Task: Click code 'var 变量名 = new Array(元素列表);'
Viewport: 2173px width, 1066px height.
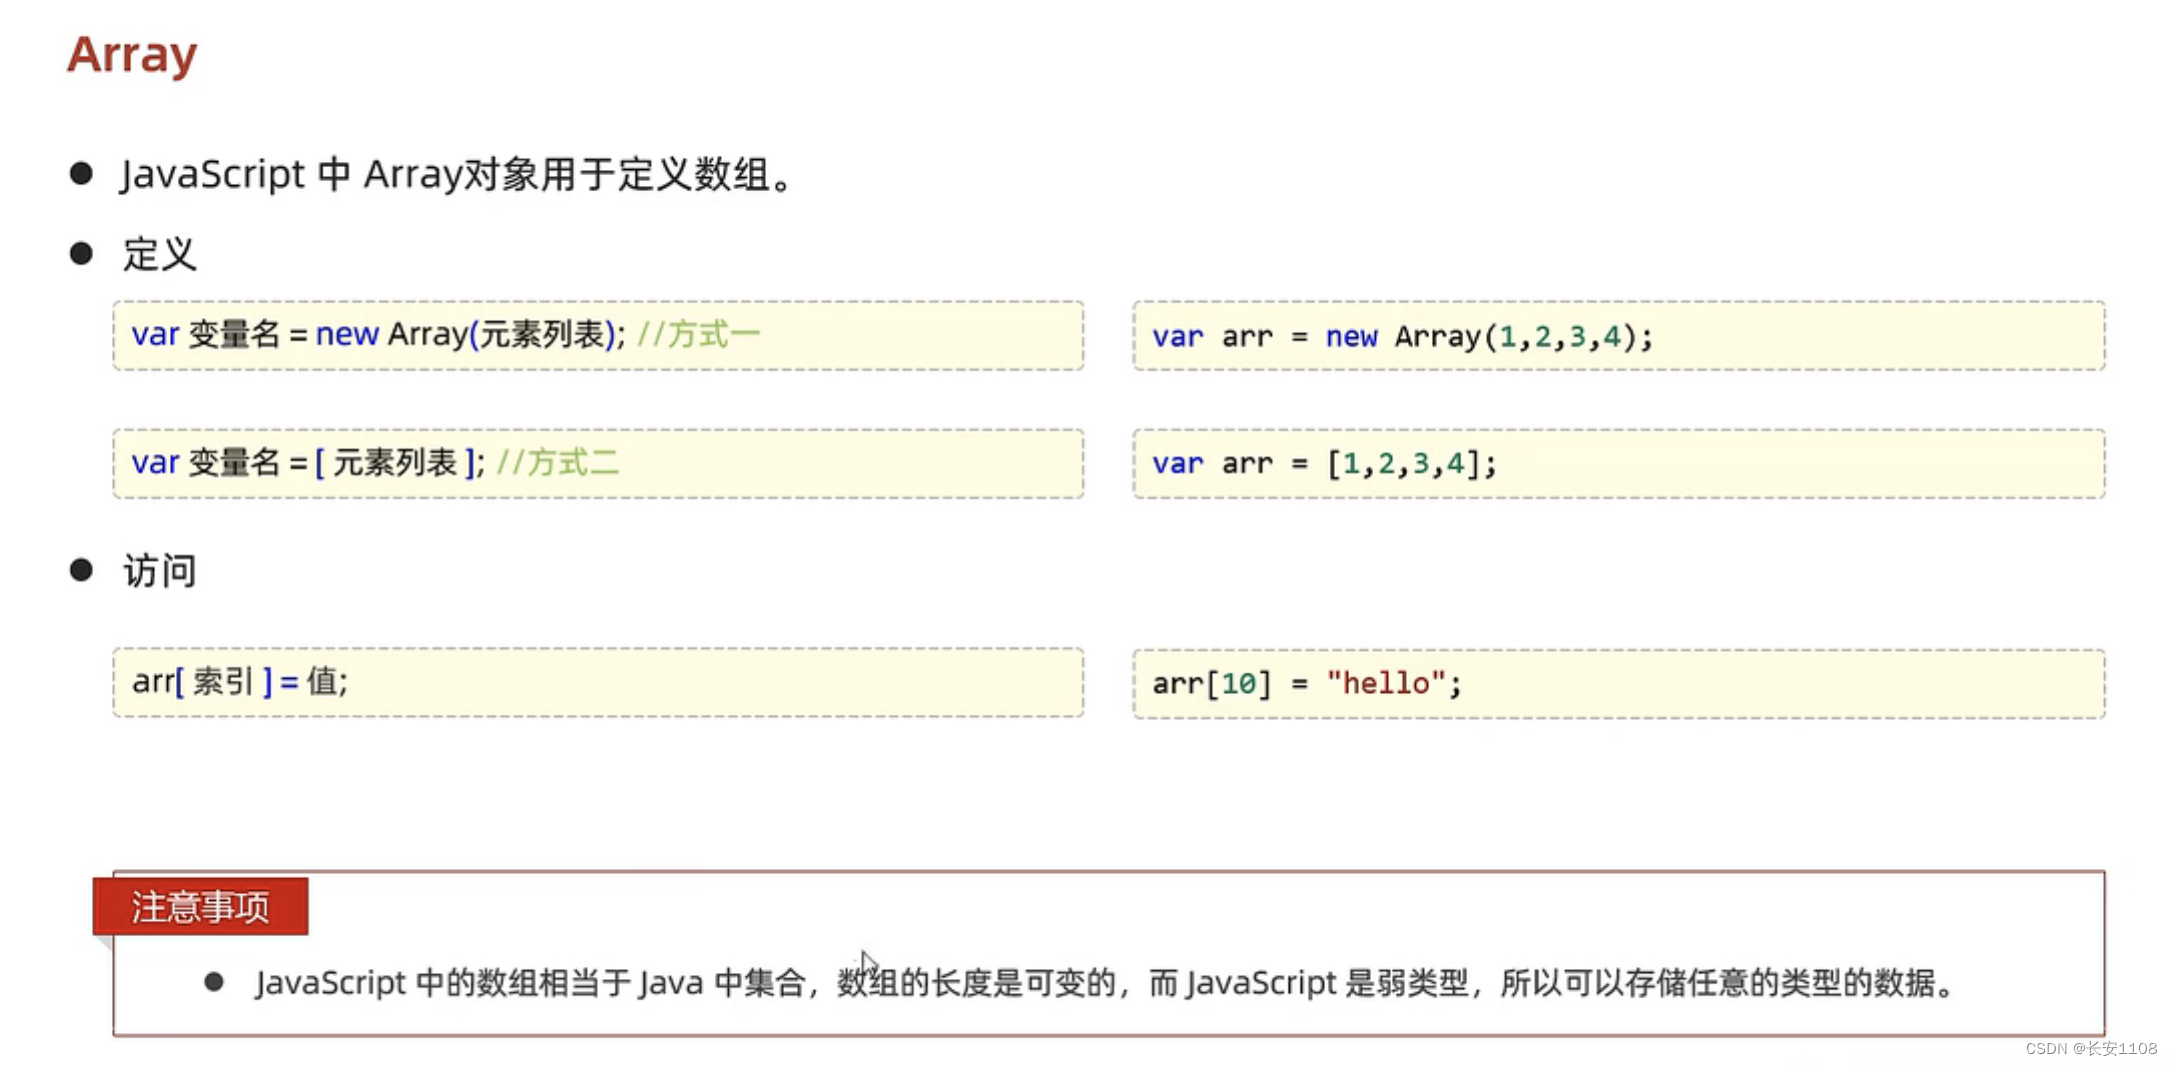Action: point(378,334)
